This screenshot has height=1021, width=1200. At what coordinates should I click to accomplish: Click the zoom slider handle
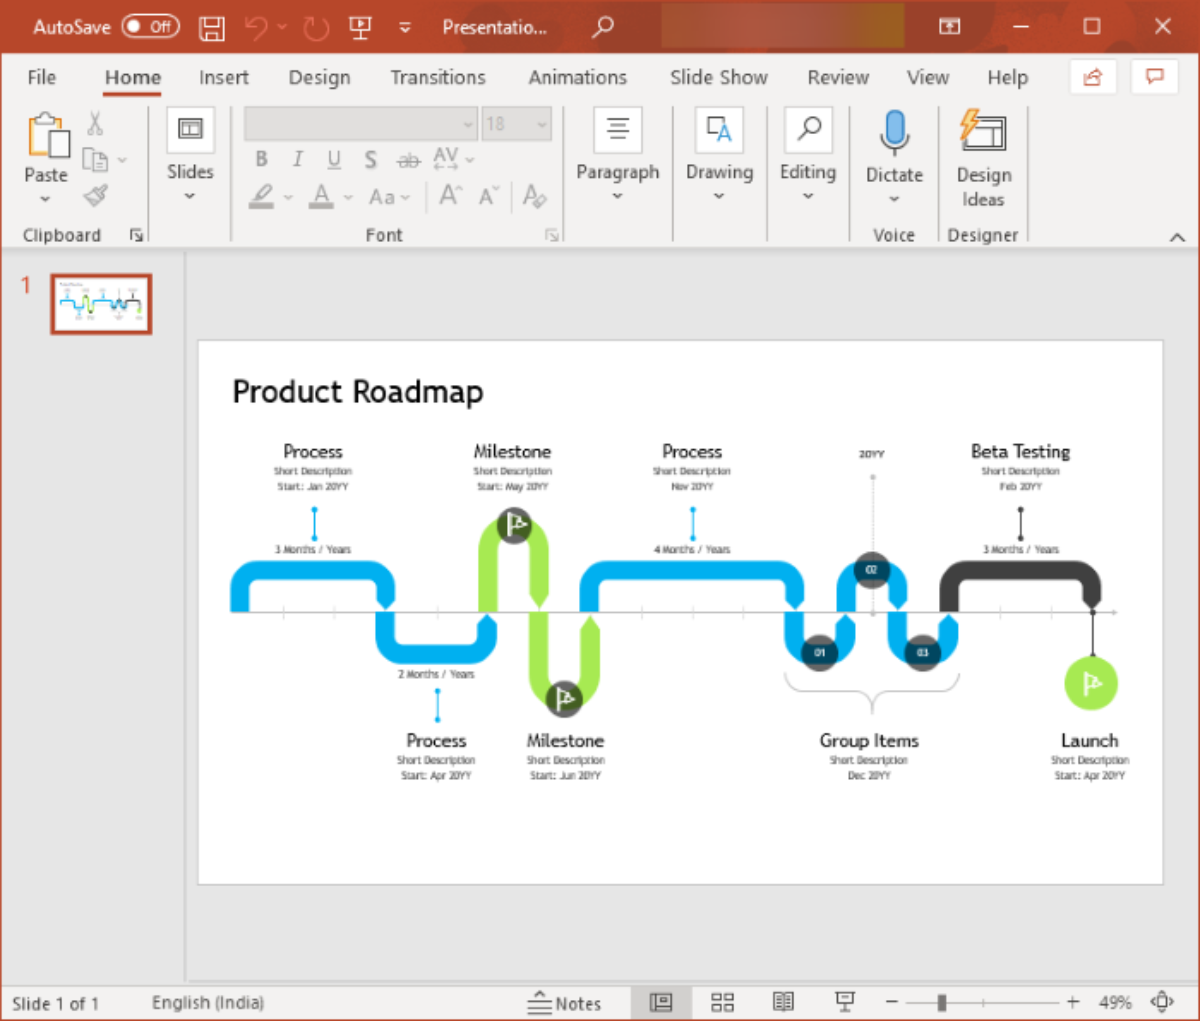[x=941, y=1002]
